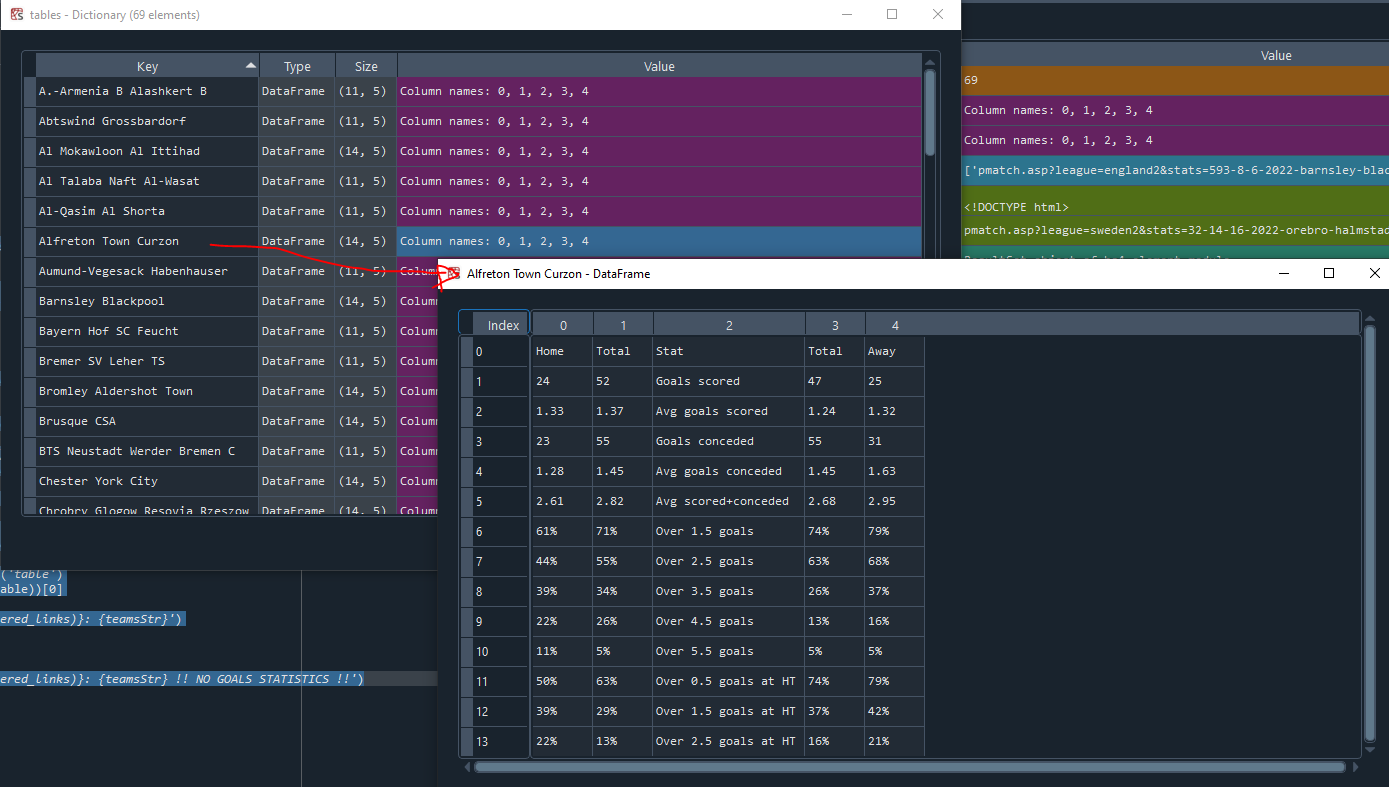The width and height of the screenshot is (1389, 787).
Task: Click the vertical scrollbar of the tables Dictionary window
Action: pos(930,110)
